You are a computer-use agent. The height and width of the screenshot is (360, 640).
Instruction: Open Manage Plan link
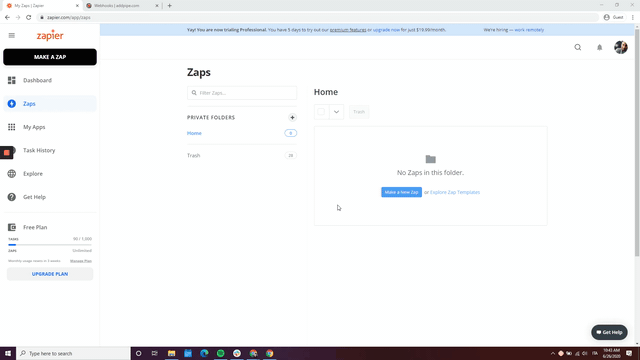[x=81, y=261]
